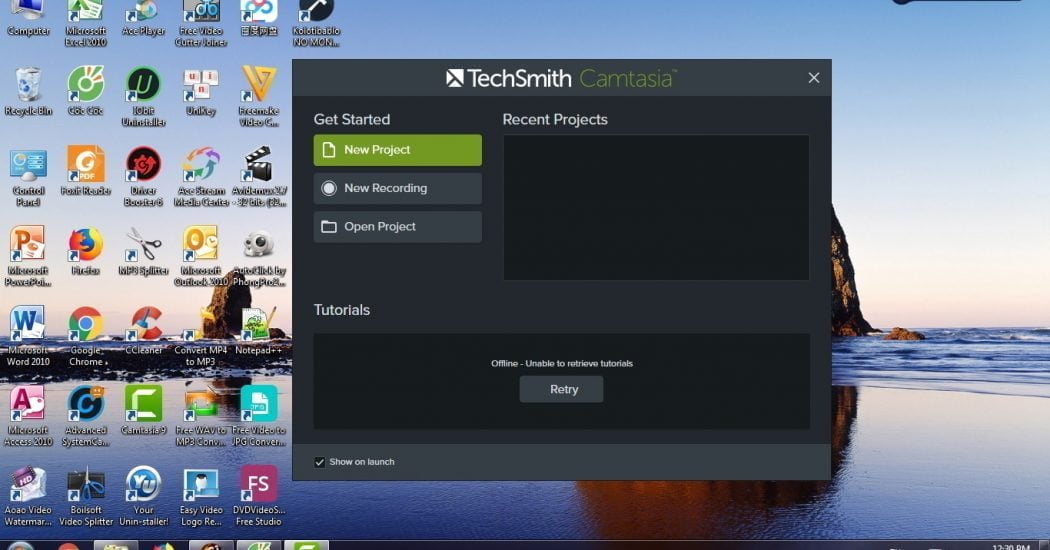The image size is (1050, 550).
Task: Click the New Project button
Action: point(397,150)
